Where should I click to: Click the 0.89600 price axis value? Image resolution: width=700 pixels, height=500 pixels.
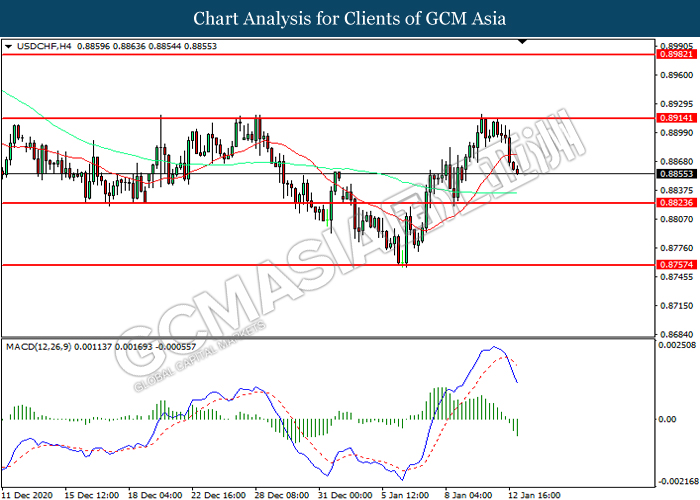pos(677,75)
